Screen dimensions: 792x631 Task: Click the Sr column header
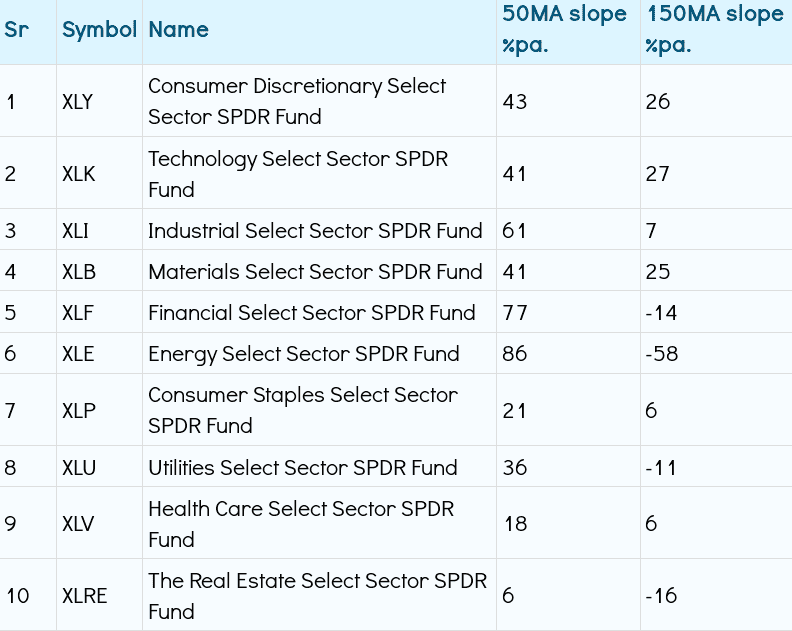click(x=16, y=30)
